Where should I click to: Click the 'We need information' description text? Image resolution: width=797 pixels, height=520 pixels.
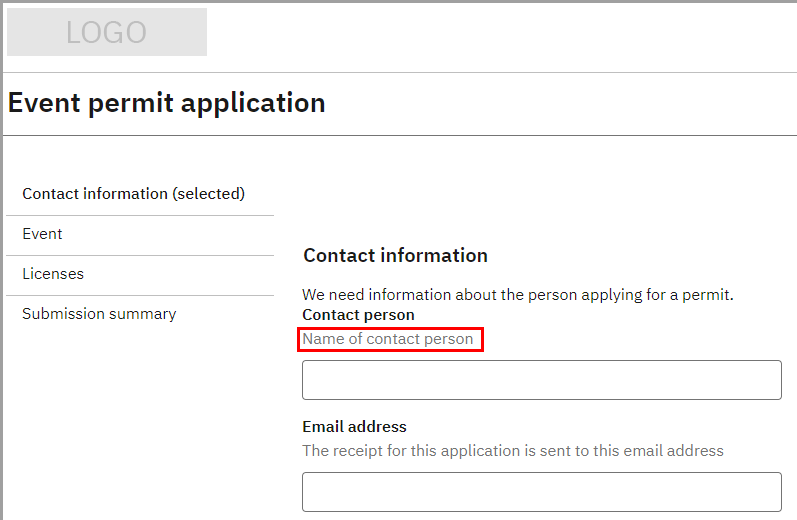pos(518,295)
